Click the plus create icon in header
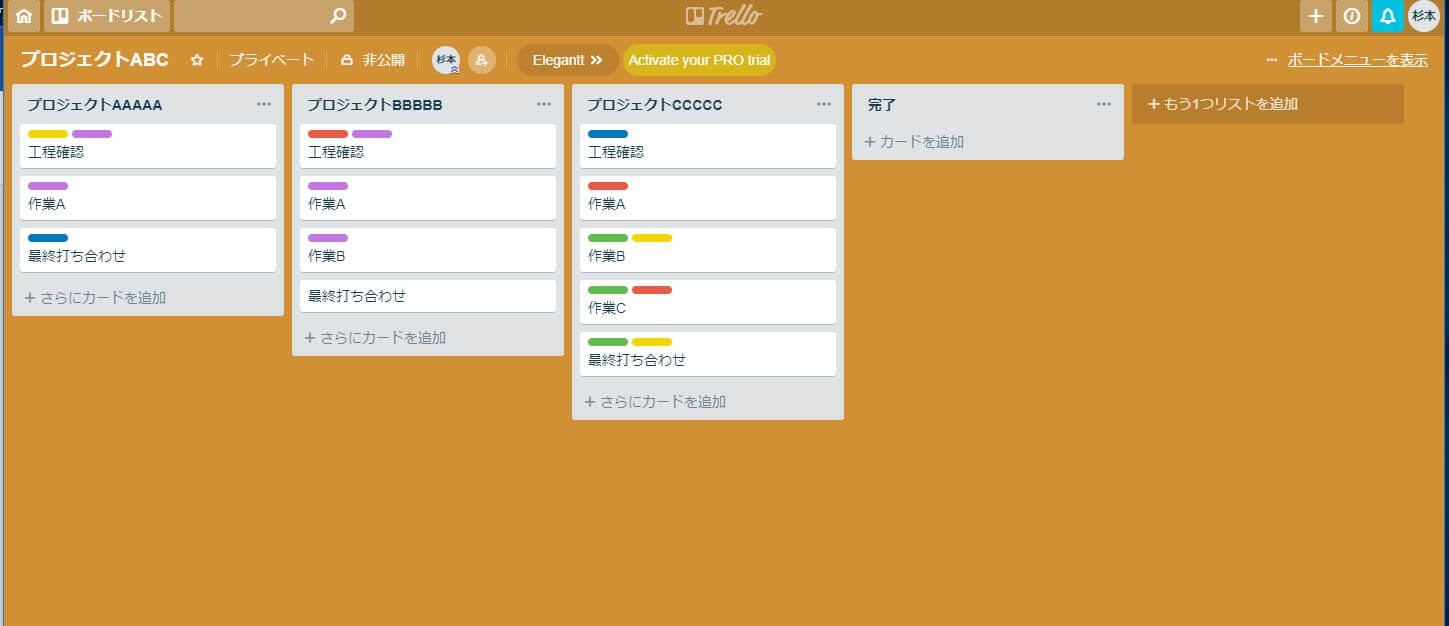Screen dimensions: 1449x626 pyautogui.click(x=1315, y=16)
